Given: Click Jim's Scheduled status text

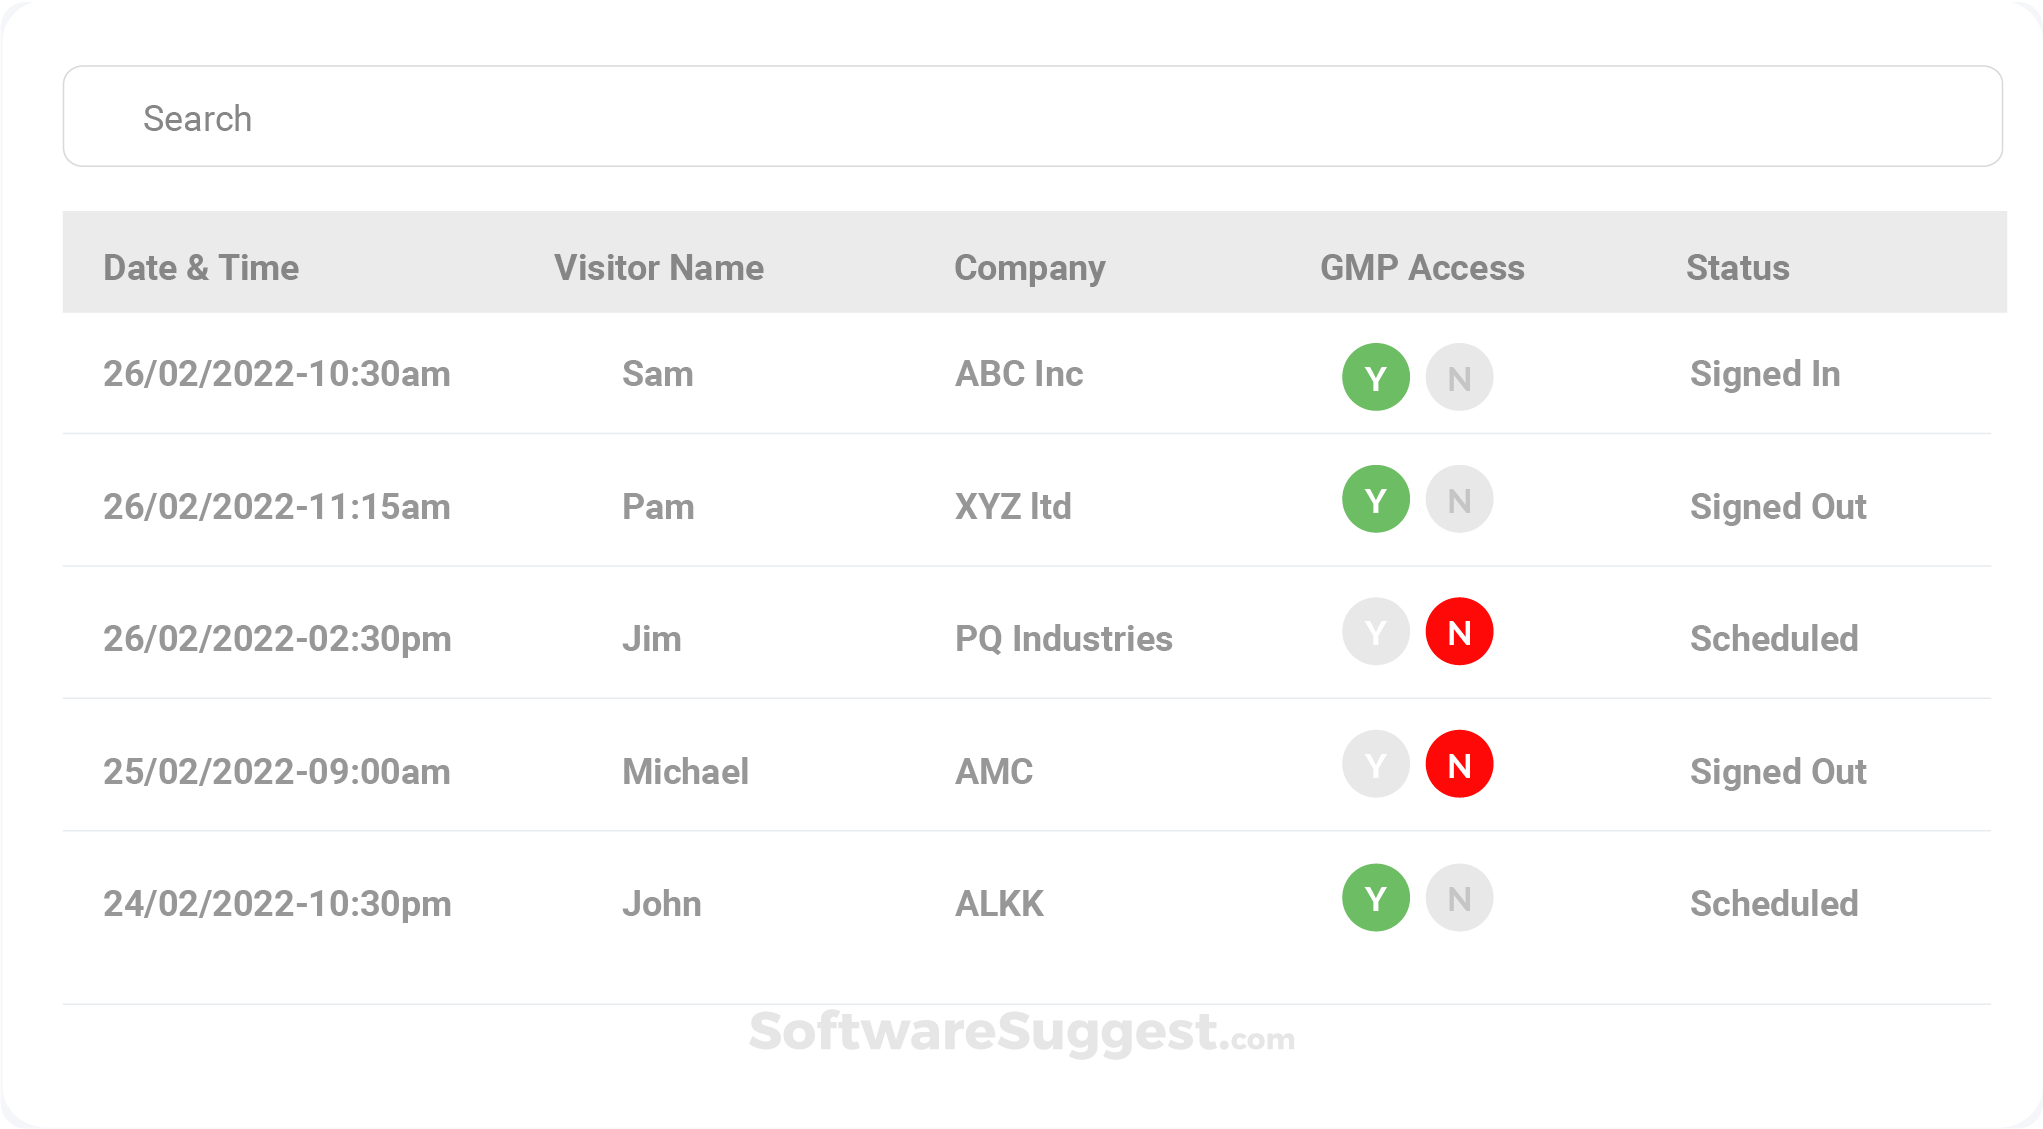Looking at the screenshot, I should [1773, 639].
